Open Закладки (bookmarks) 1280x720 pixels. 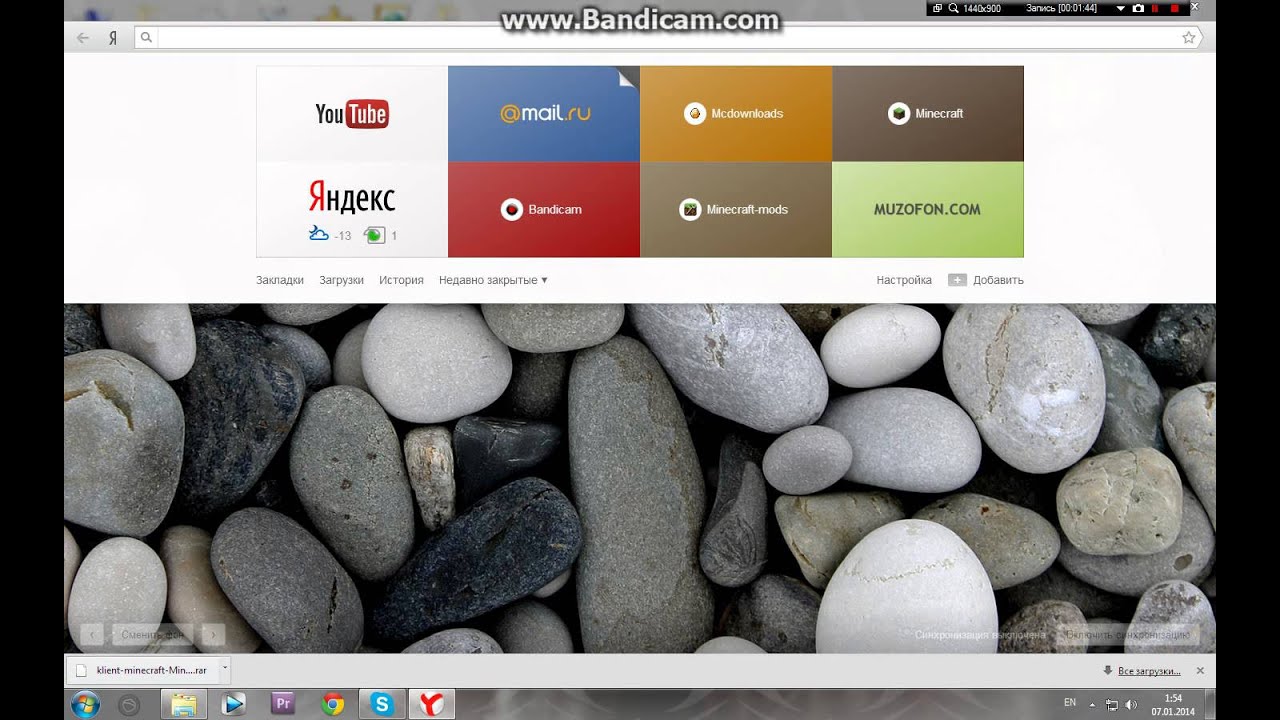(x=280, y=280)
